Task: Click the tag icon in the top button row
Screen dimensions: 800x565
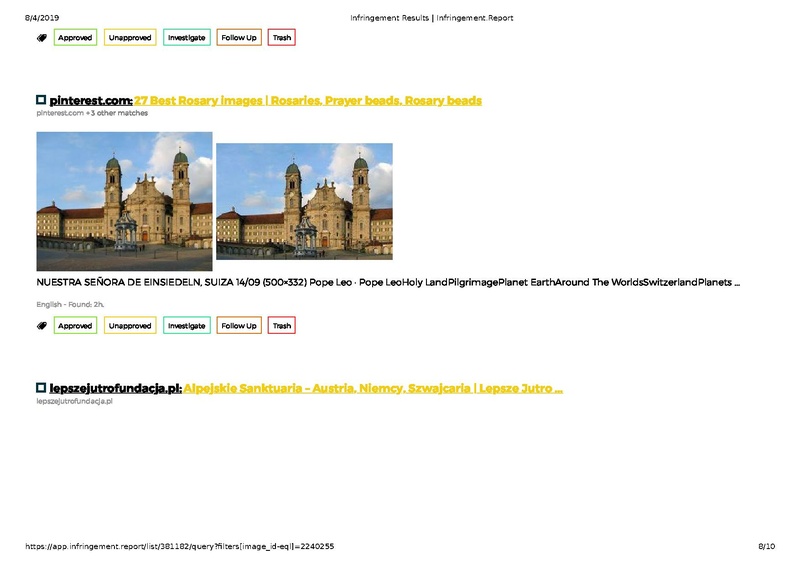Action: click(42, 38)
